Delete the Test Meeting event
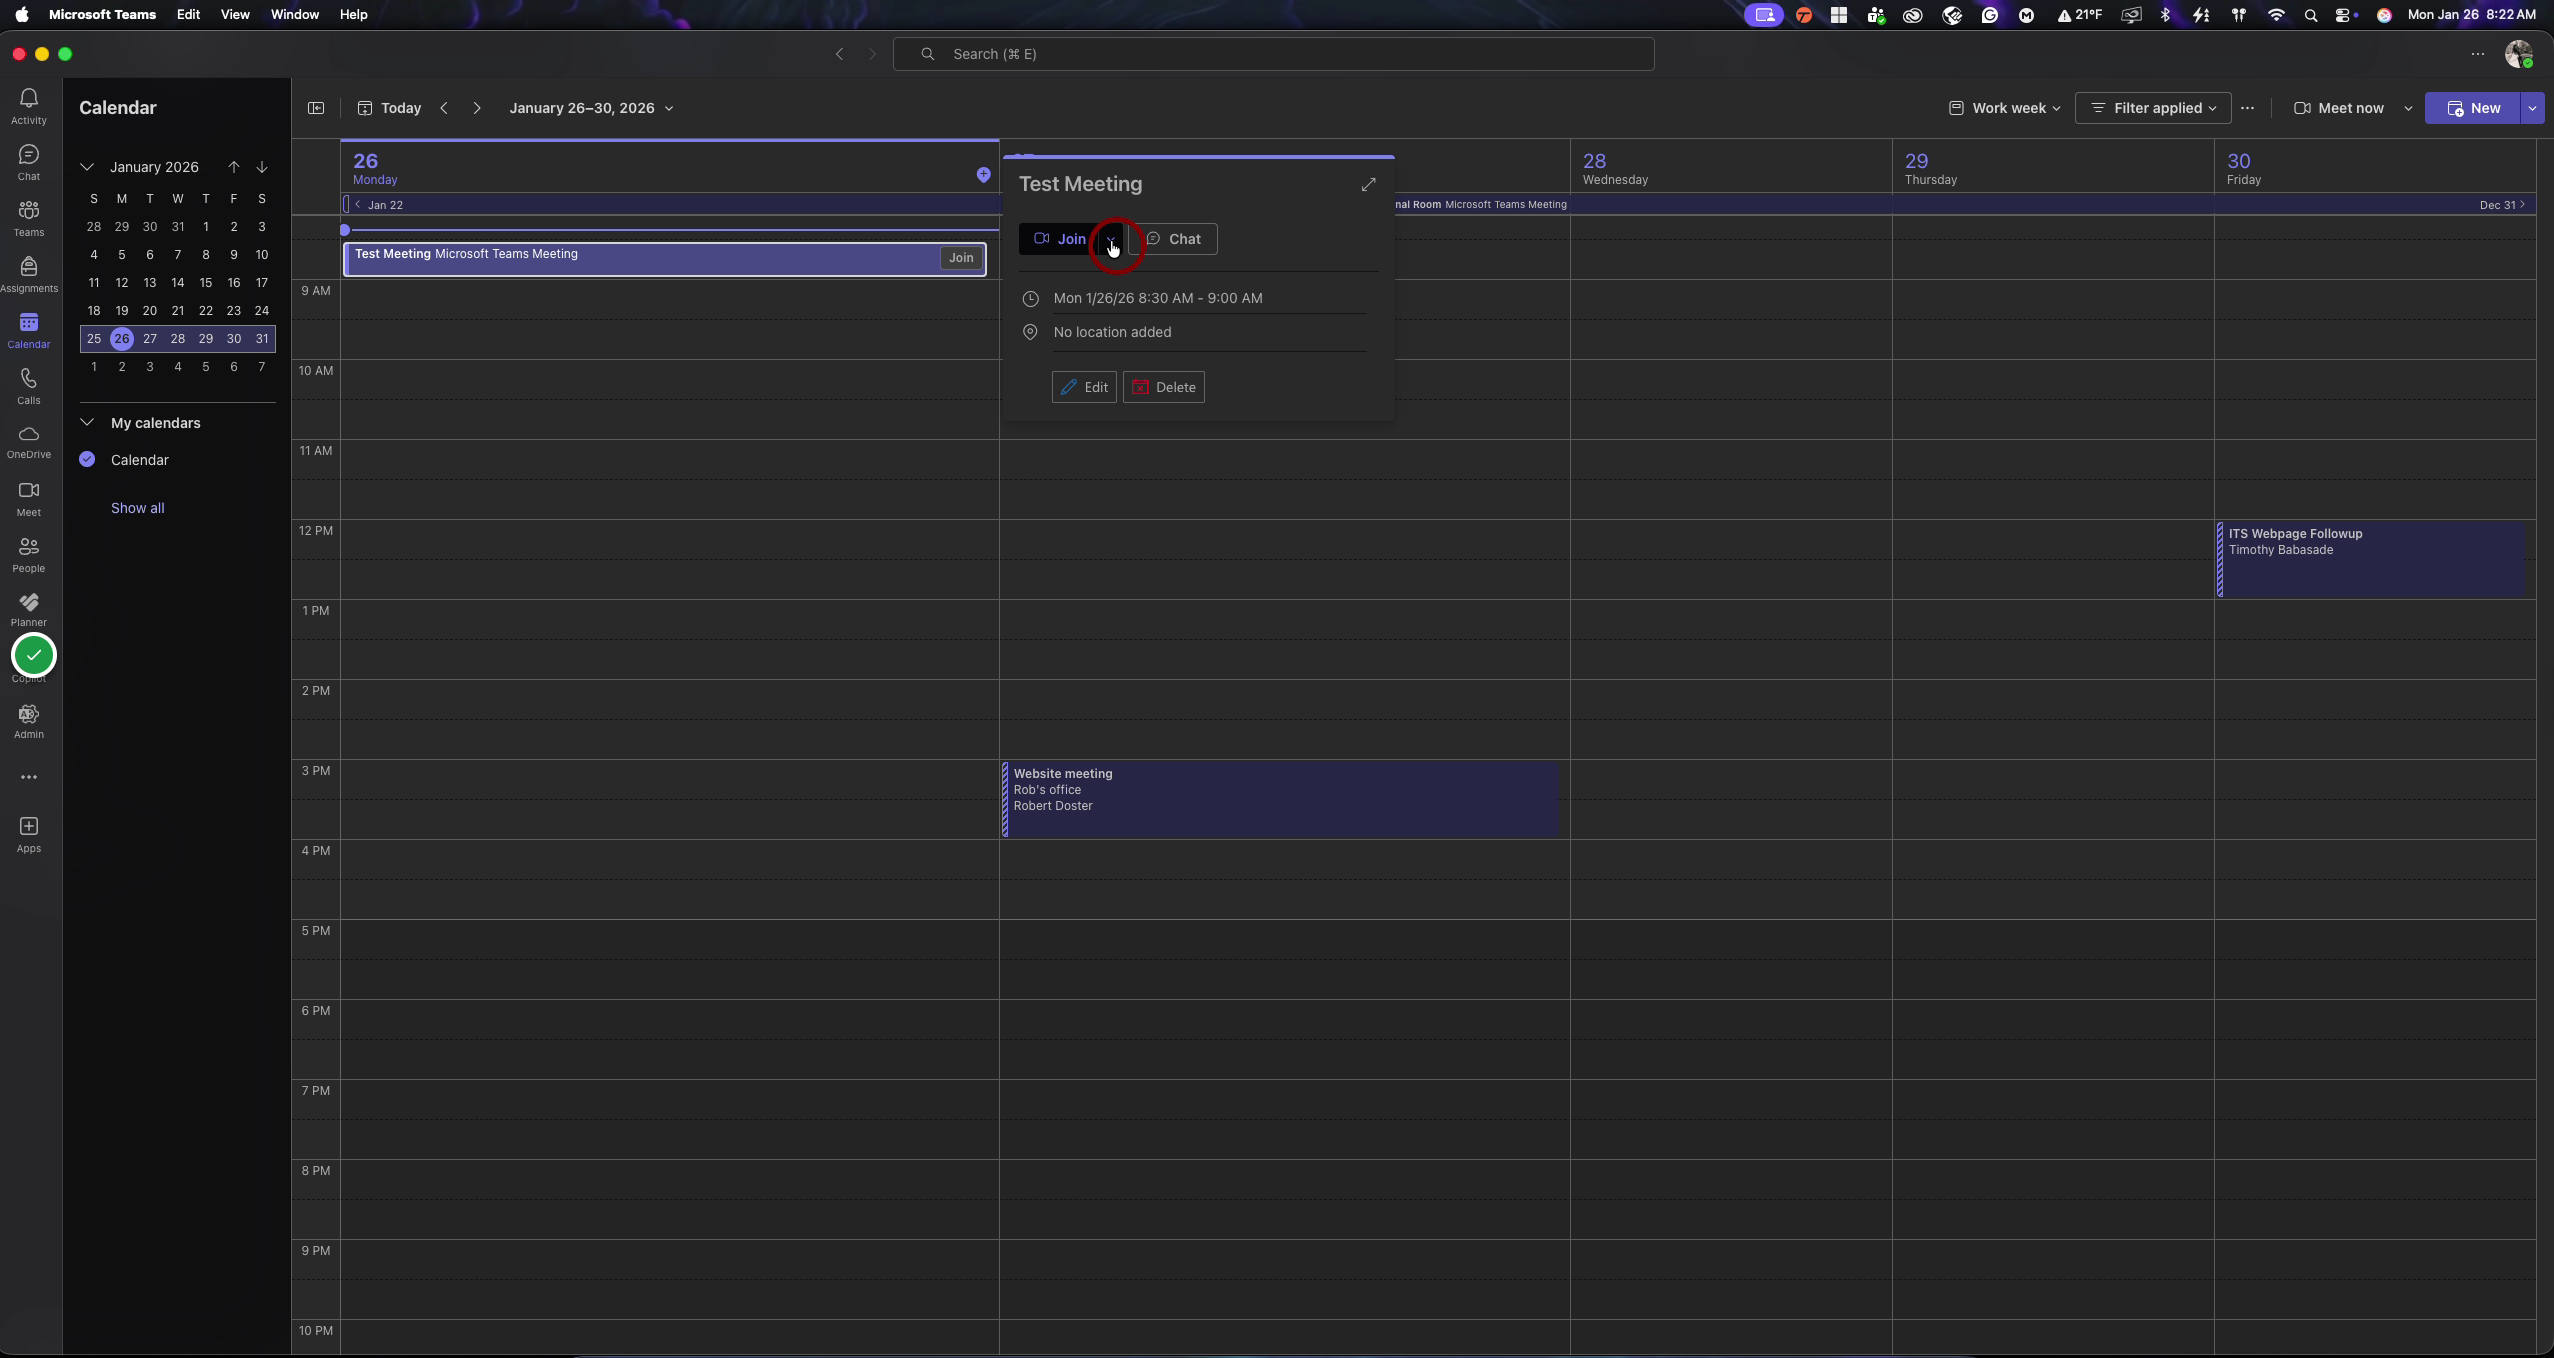The width and height of the screenshot is (2554, 1358). click(1164, 387)
